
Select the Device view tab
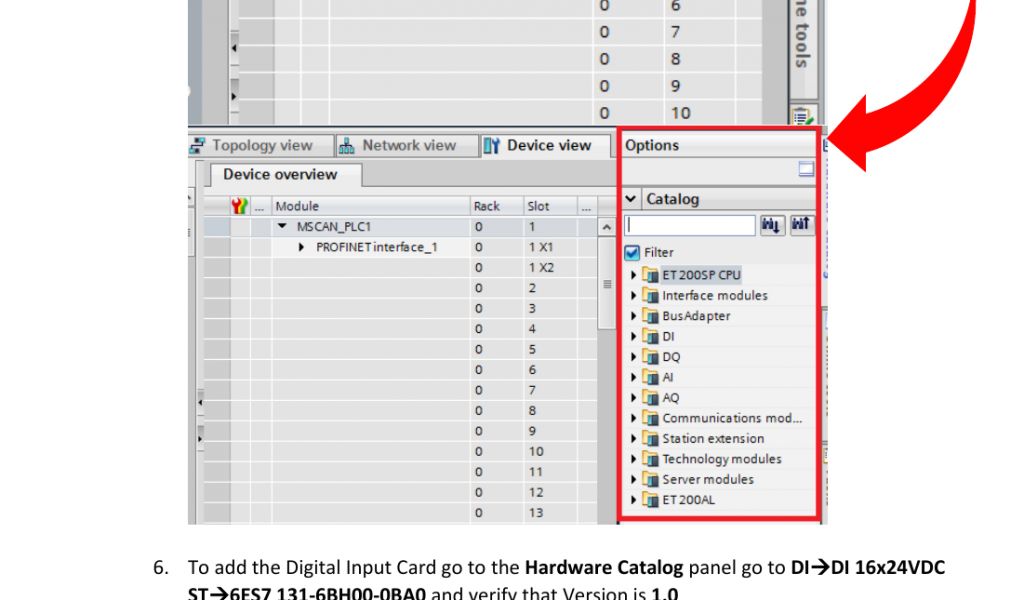(x=538, y=146)
